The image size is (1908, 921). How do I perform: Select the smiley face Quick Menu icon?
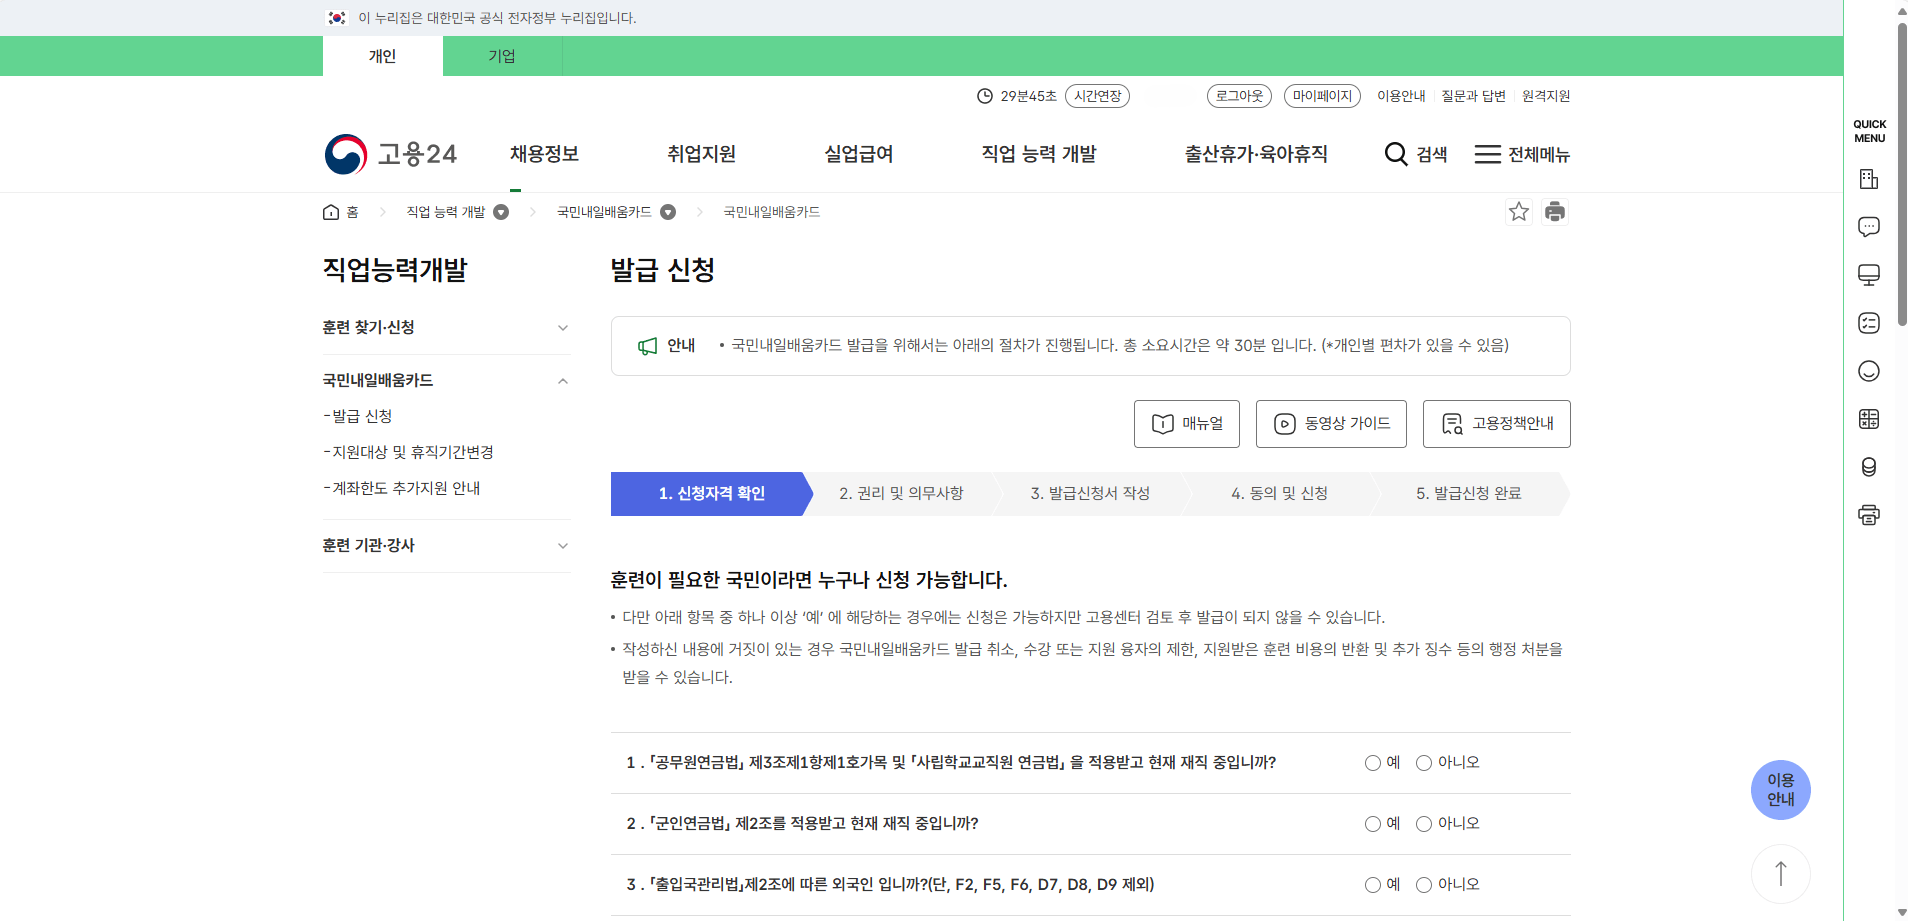(x=1870, y=371)
